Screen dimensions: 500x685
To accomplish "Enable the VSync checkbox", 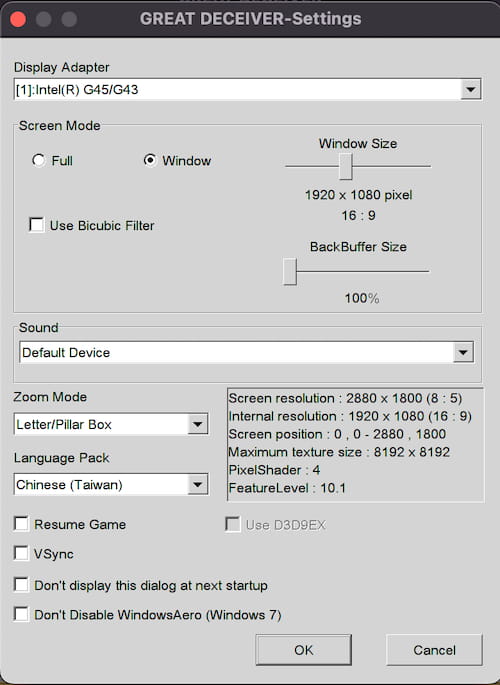I will [21, 553].
